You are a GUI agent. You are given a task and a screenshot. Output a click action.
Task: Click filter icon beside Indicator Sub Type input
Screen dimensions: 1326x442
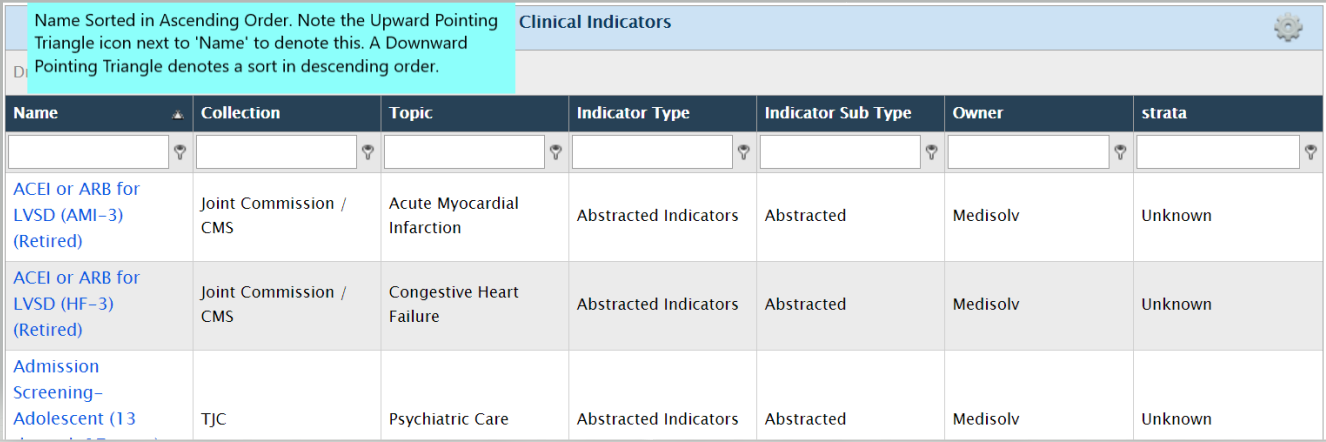(932, 152)
